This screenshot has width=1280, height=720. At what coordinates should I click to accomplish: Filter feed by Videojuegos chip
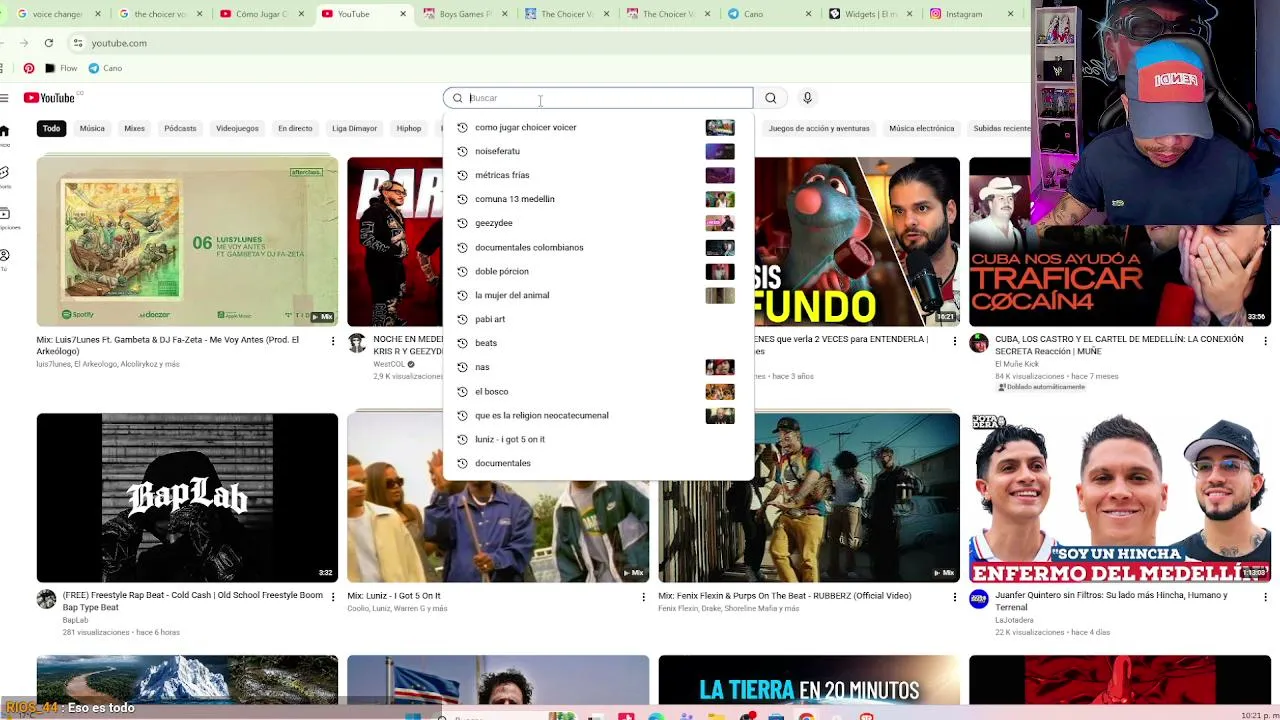point(237,128)
